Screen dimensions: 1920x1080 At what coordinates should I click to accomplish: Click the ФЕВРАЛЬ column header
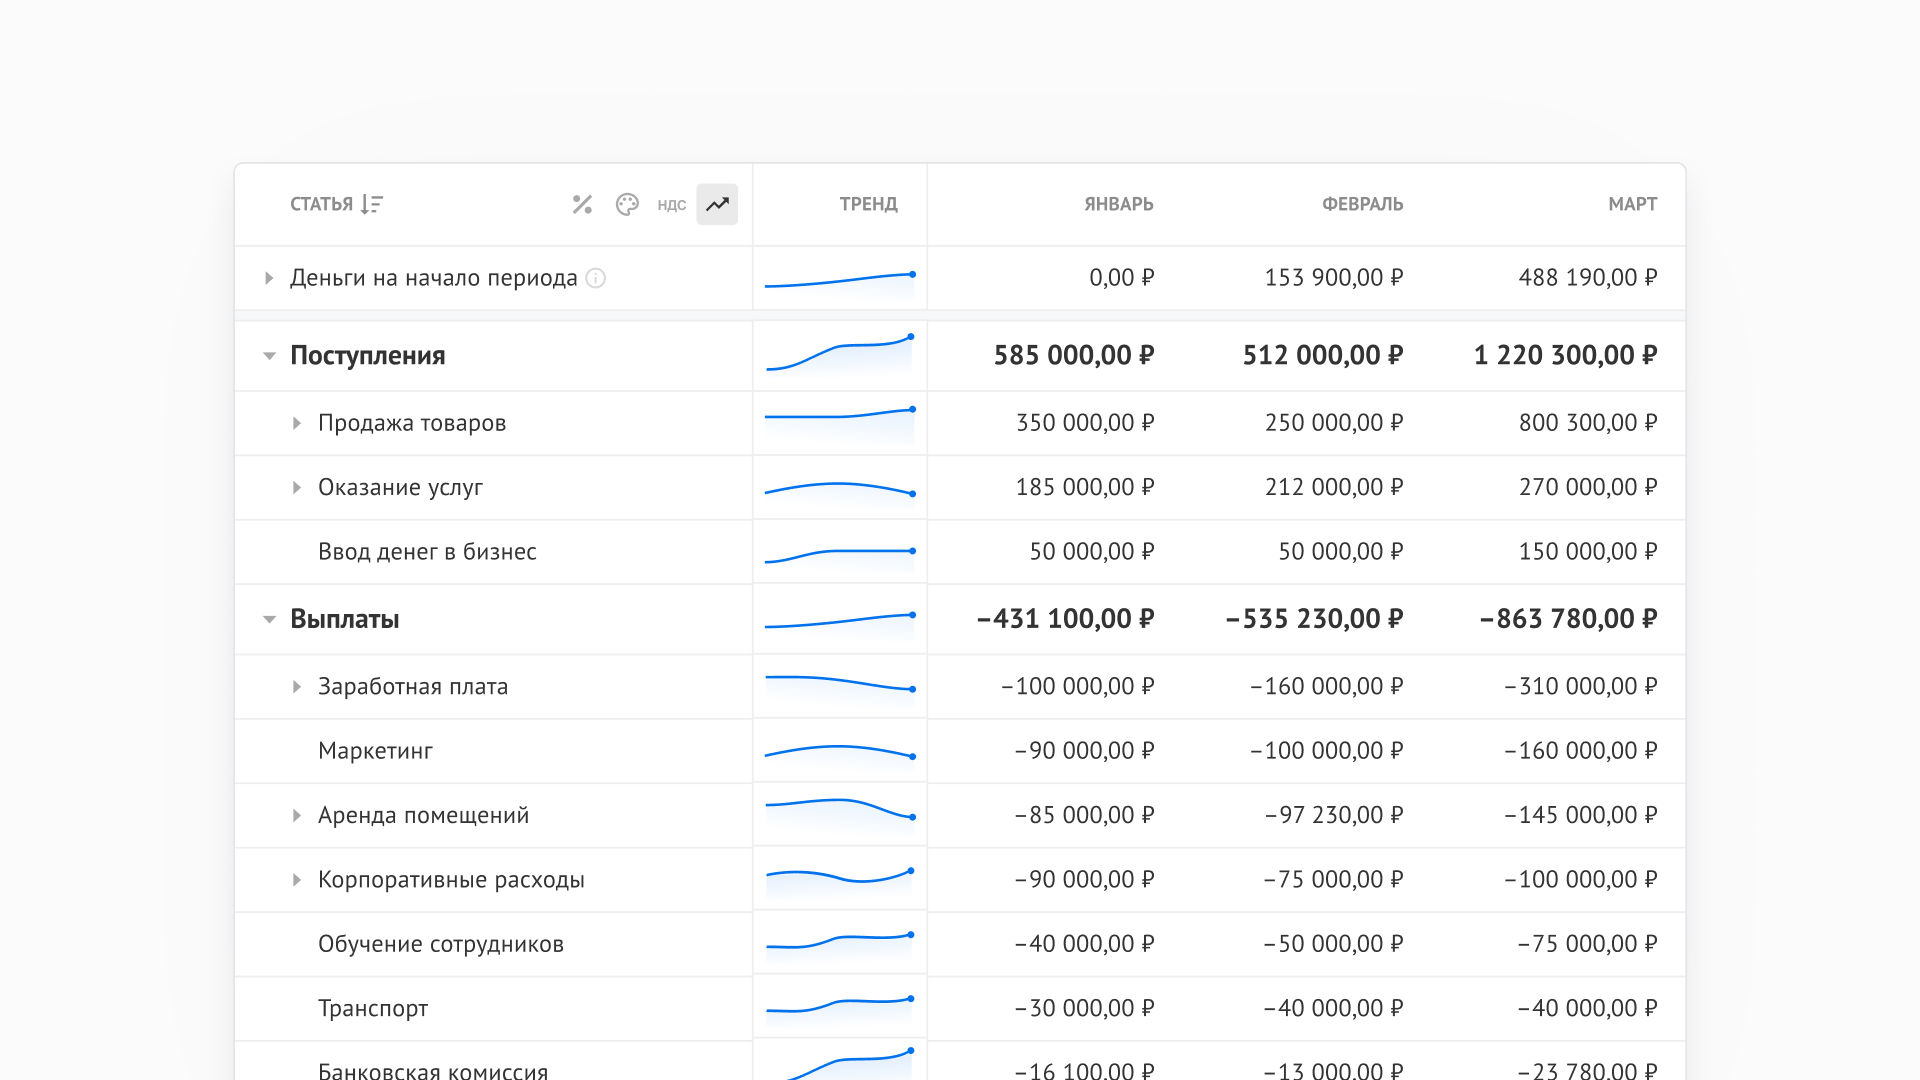(1363, 204)
